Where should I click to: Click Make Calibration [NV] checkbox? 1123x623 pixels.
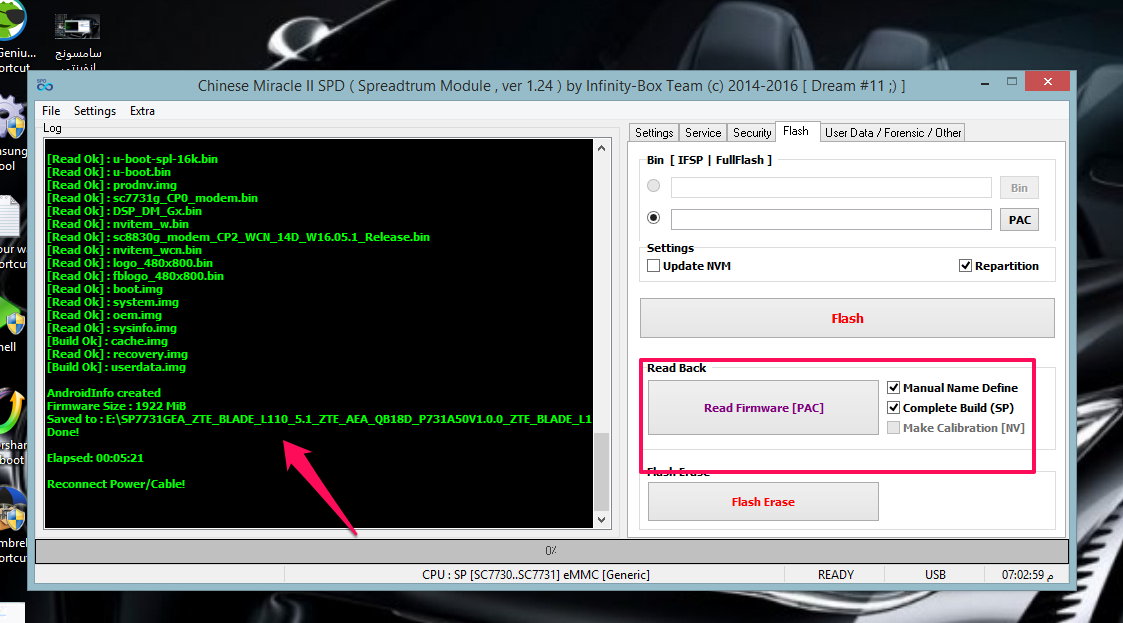pos(893,428)
